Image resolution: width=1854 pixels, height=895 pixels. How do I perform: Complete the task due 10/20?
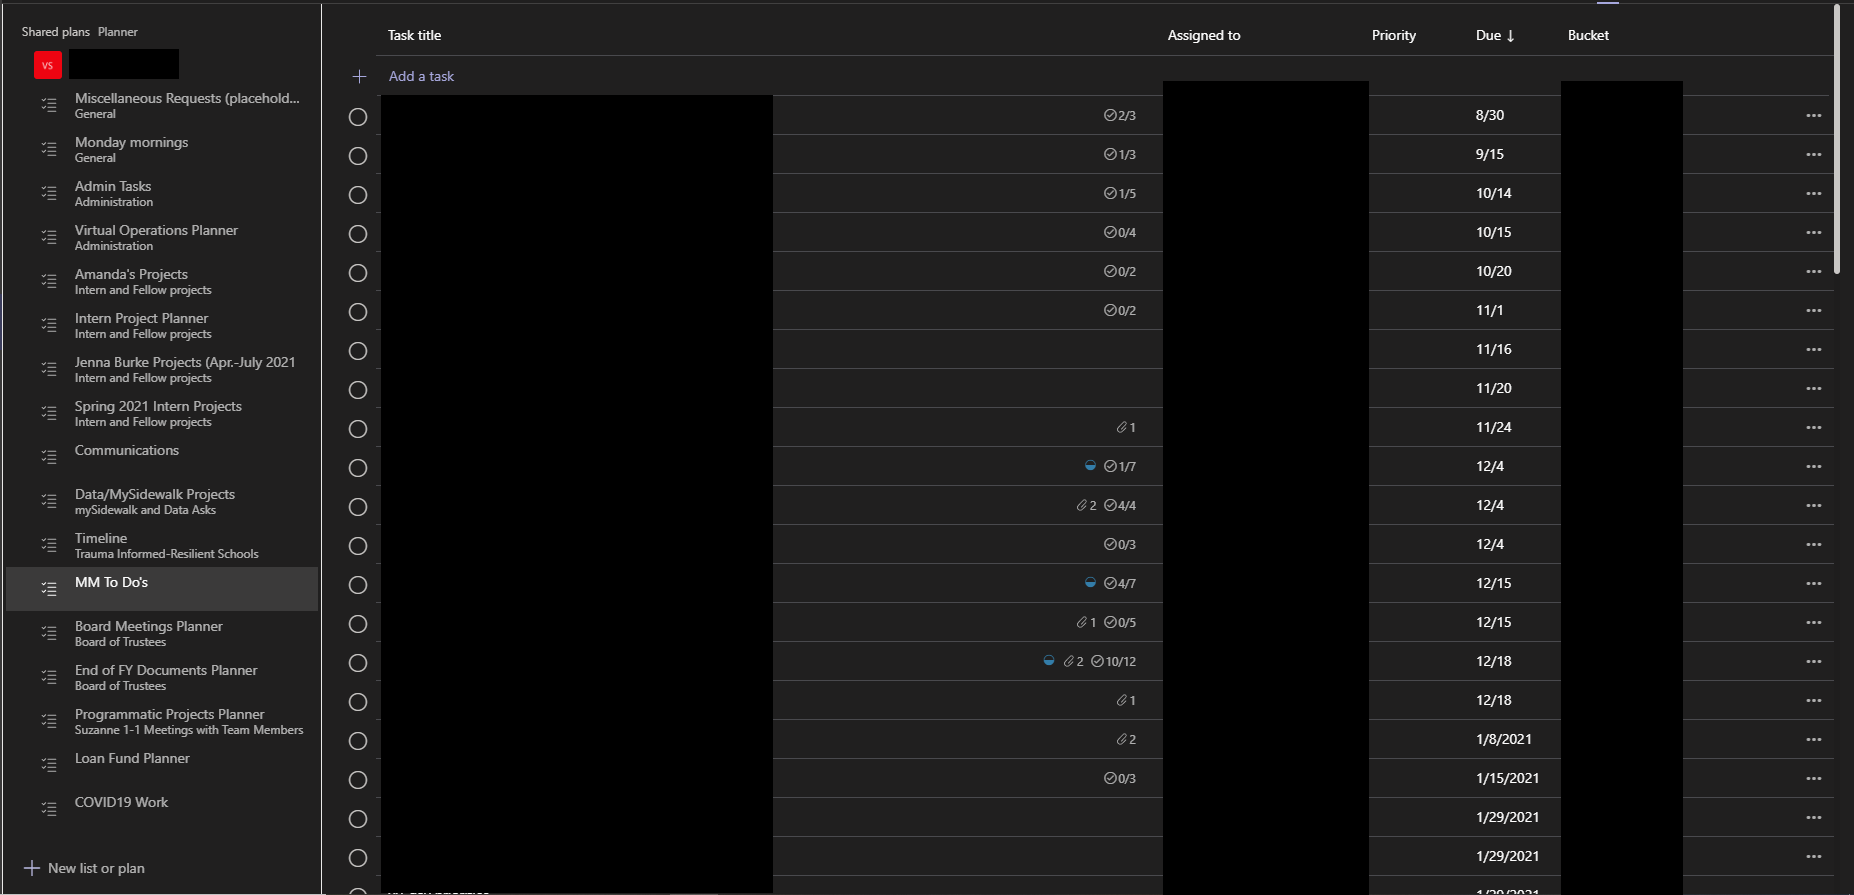358,273
